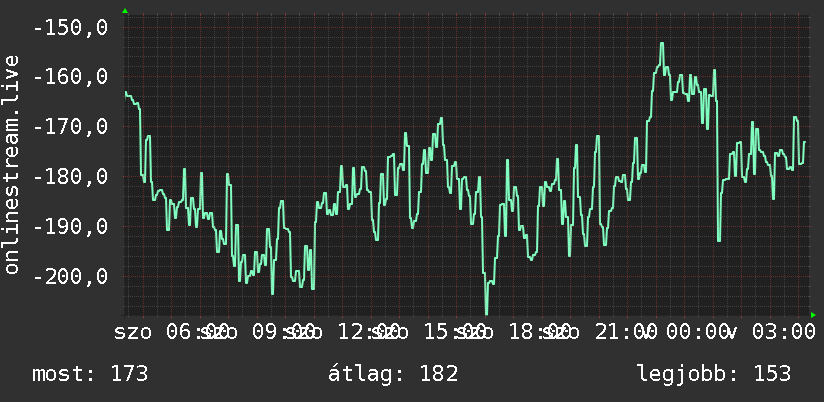This screenshot has height=402, width=824.
Task: Click the -190,0 axis label
Action: pyautogui.click(x=70, y=226)
